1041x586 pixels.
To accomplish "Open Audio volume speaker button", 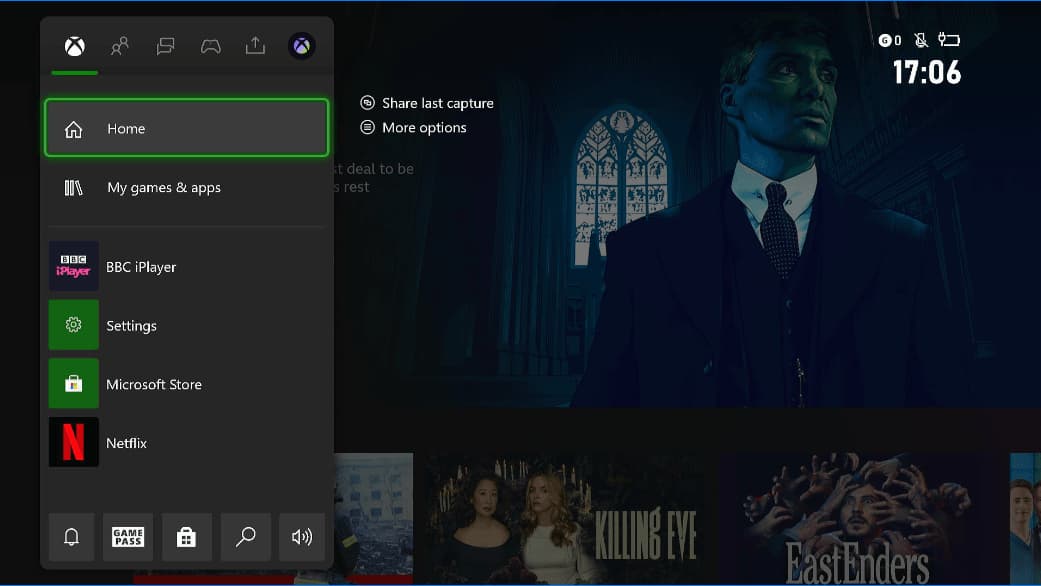I will click(x=302, y=537).
